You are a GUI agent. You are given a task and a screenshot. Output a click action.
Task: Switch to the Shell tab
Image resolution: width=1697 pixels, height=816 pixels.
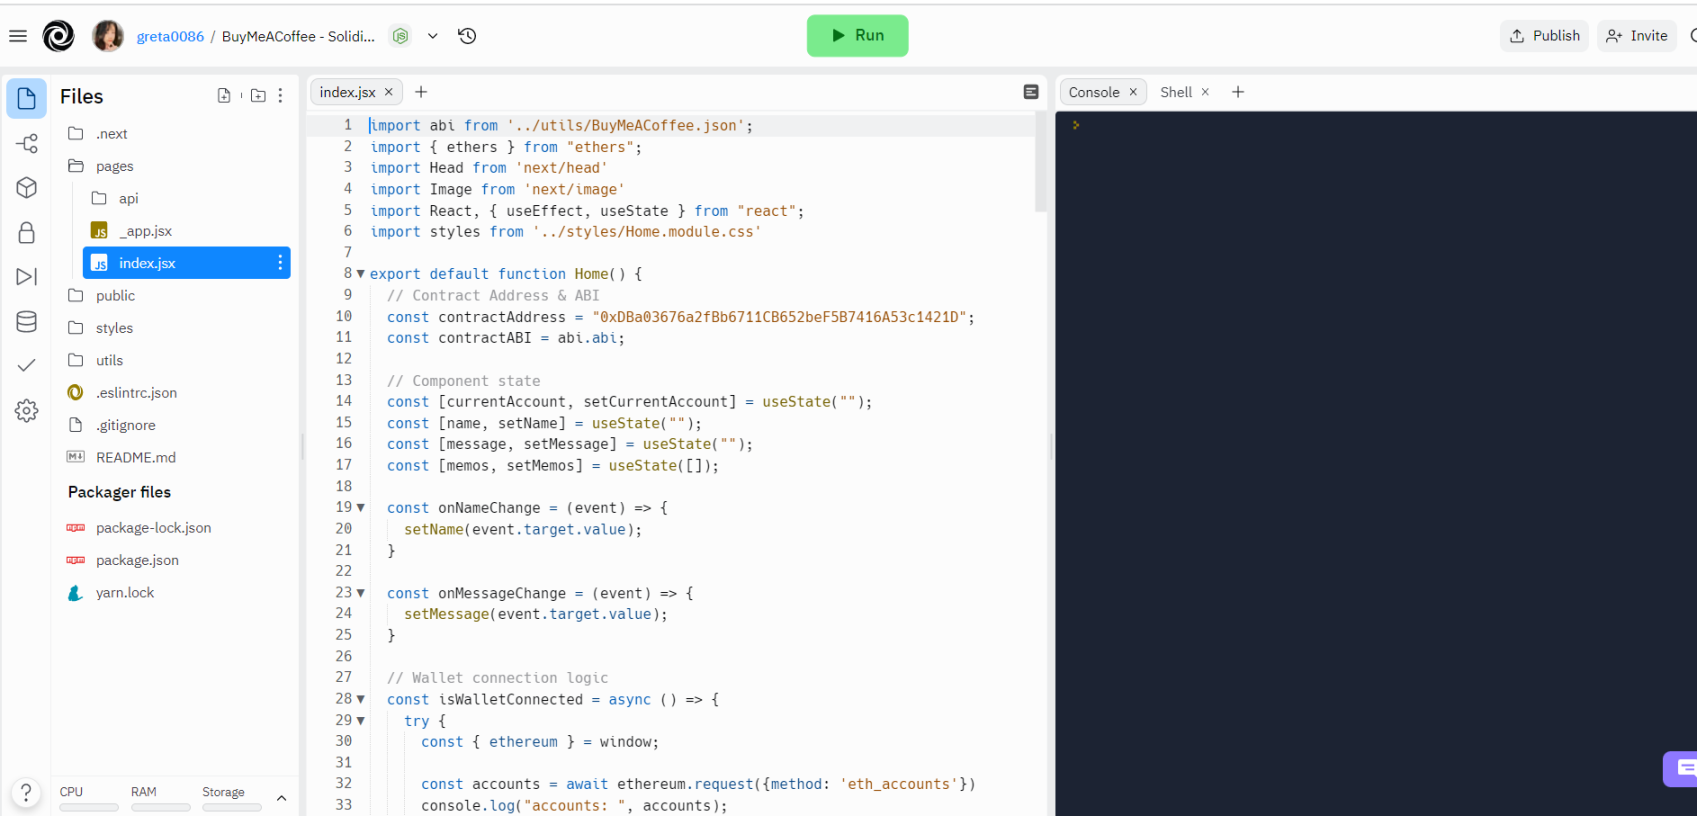(1175, 92)
